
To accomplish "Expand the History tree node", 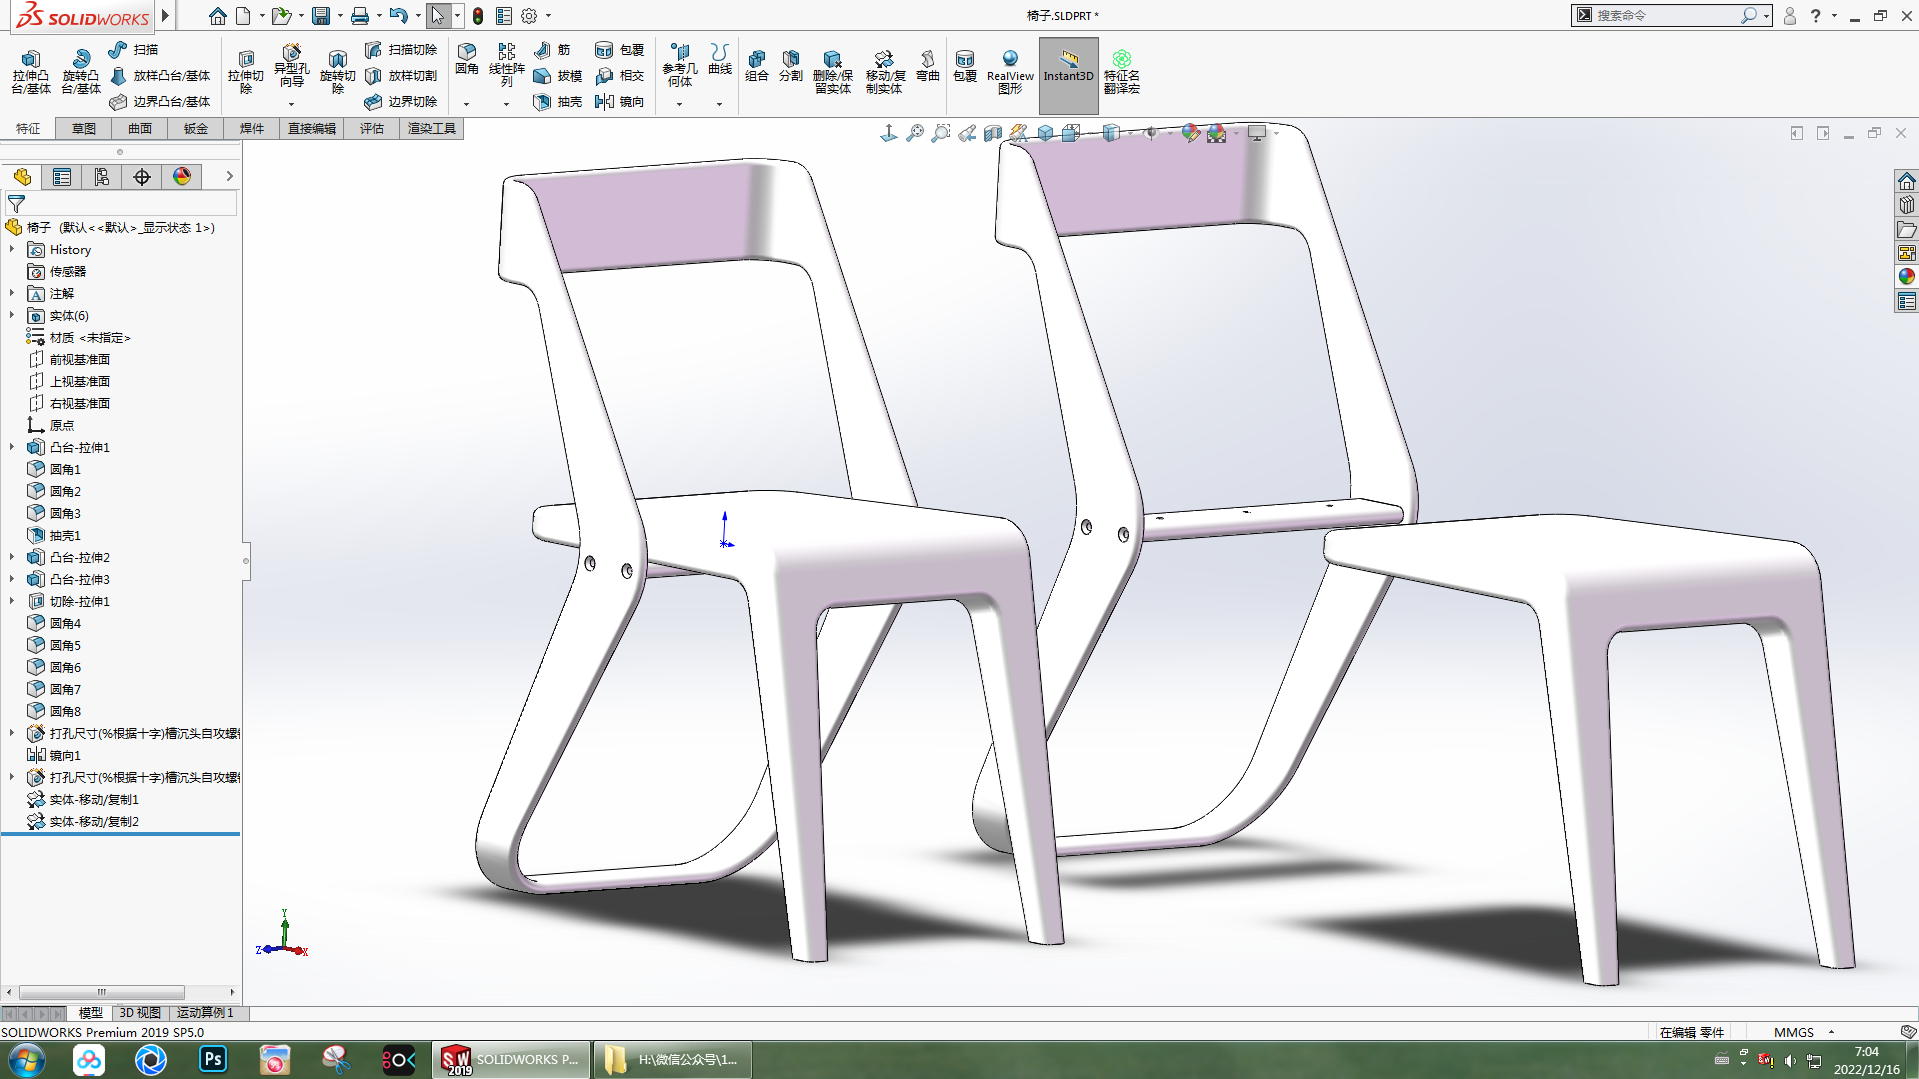I will [x=12, y=249].
